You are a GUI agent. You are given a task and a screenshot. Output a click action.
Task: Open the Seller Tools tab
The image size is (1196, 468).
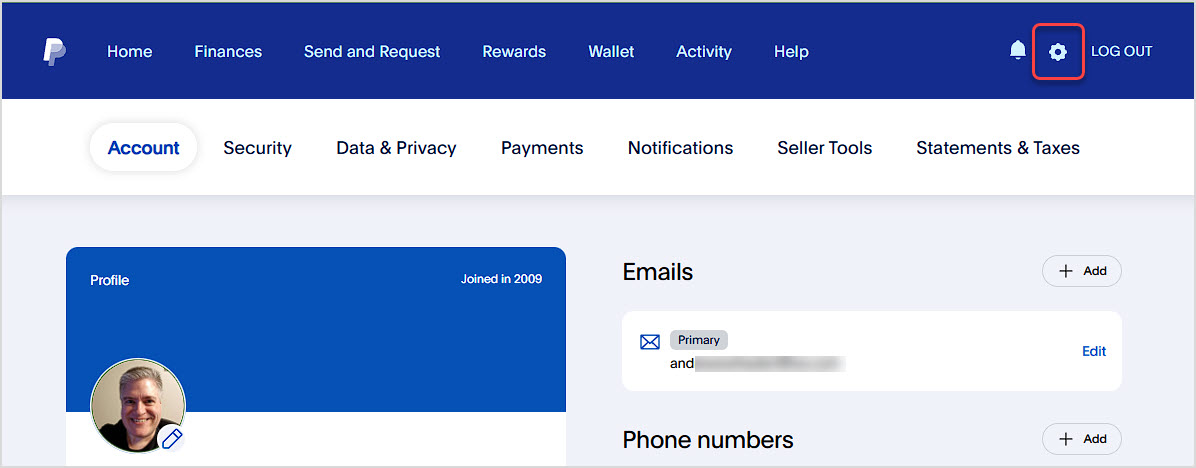click(x=825, y=148)
